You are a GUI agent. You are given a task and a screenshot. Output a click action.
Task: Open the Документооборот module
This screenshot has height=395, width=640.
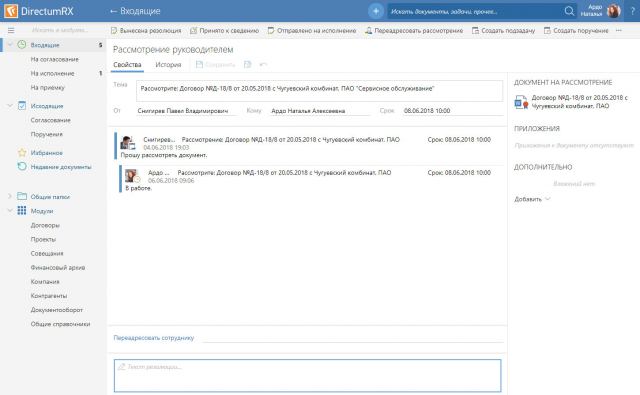coord(57,310)
